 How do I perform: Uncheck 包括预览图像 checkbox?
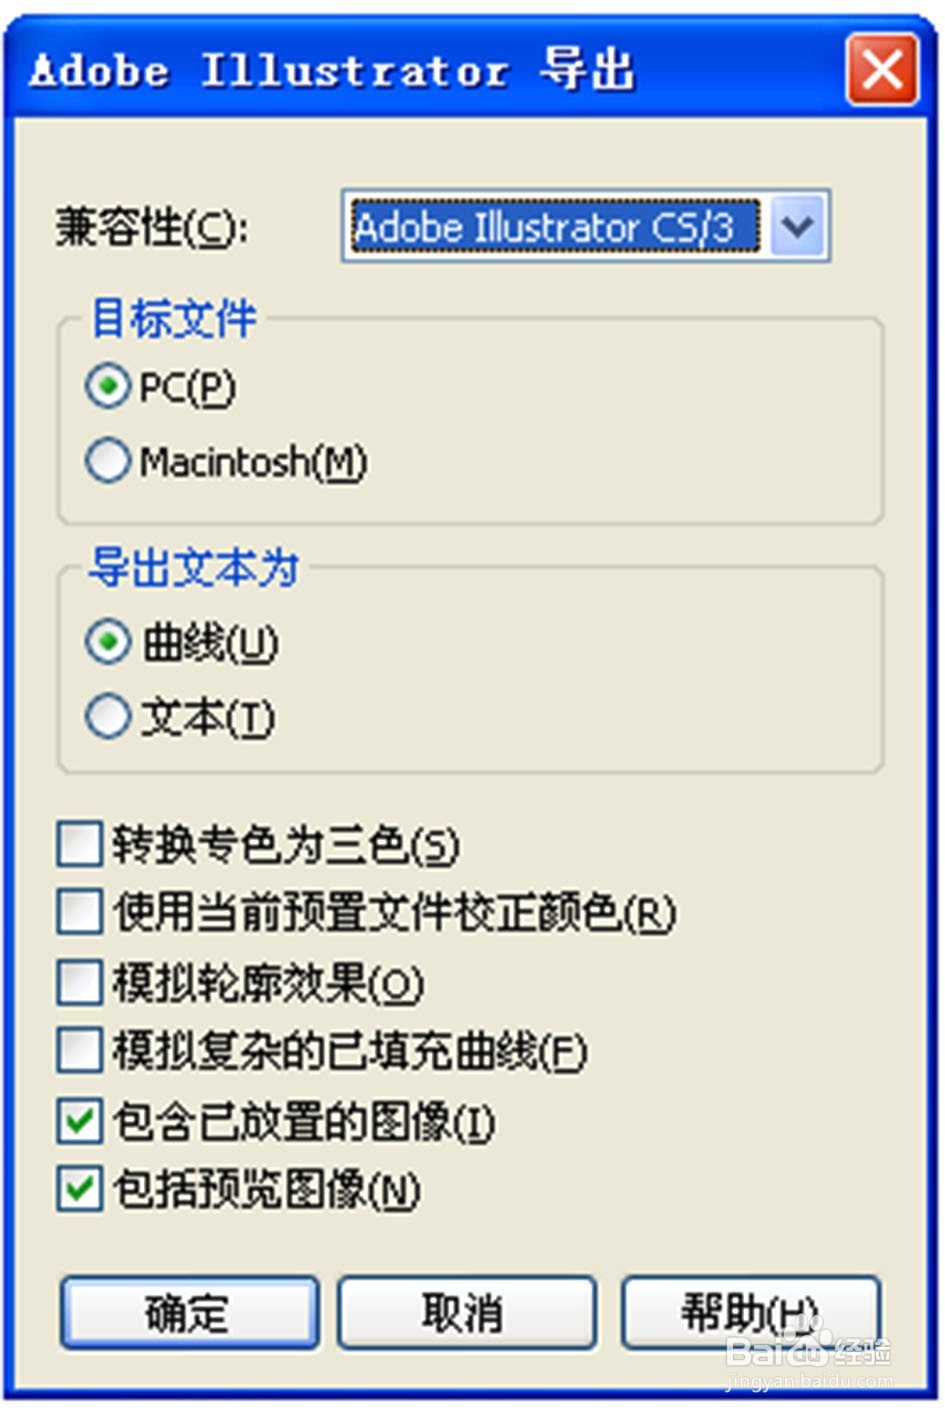(80, 1189)
